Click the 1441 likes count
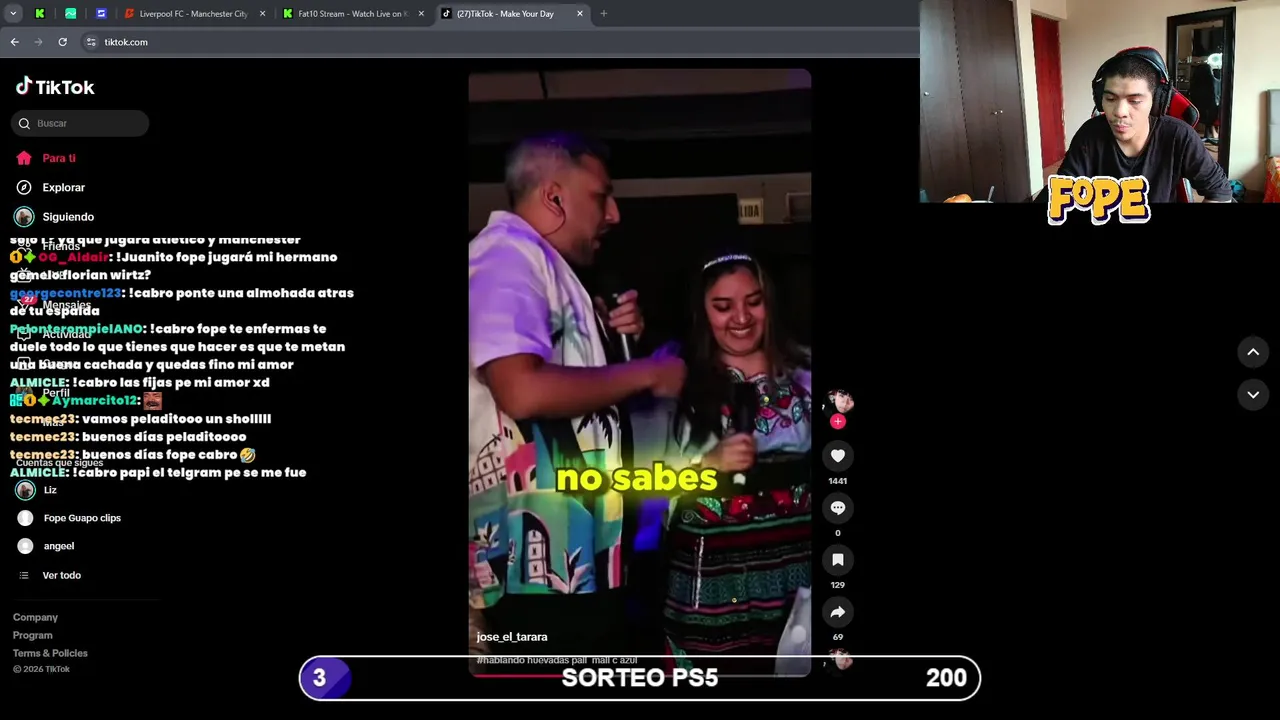The height and width of the screenshot is (720, 1280). tap(838, 481)
